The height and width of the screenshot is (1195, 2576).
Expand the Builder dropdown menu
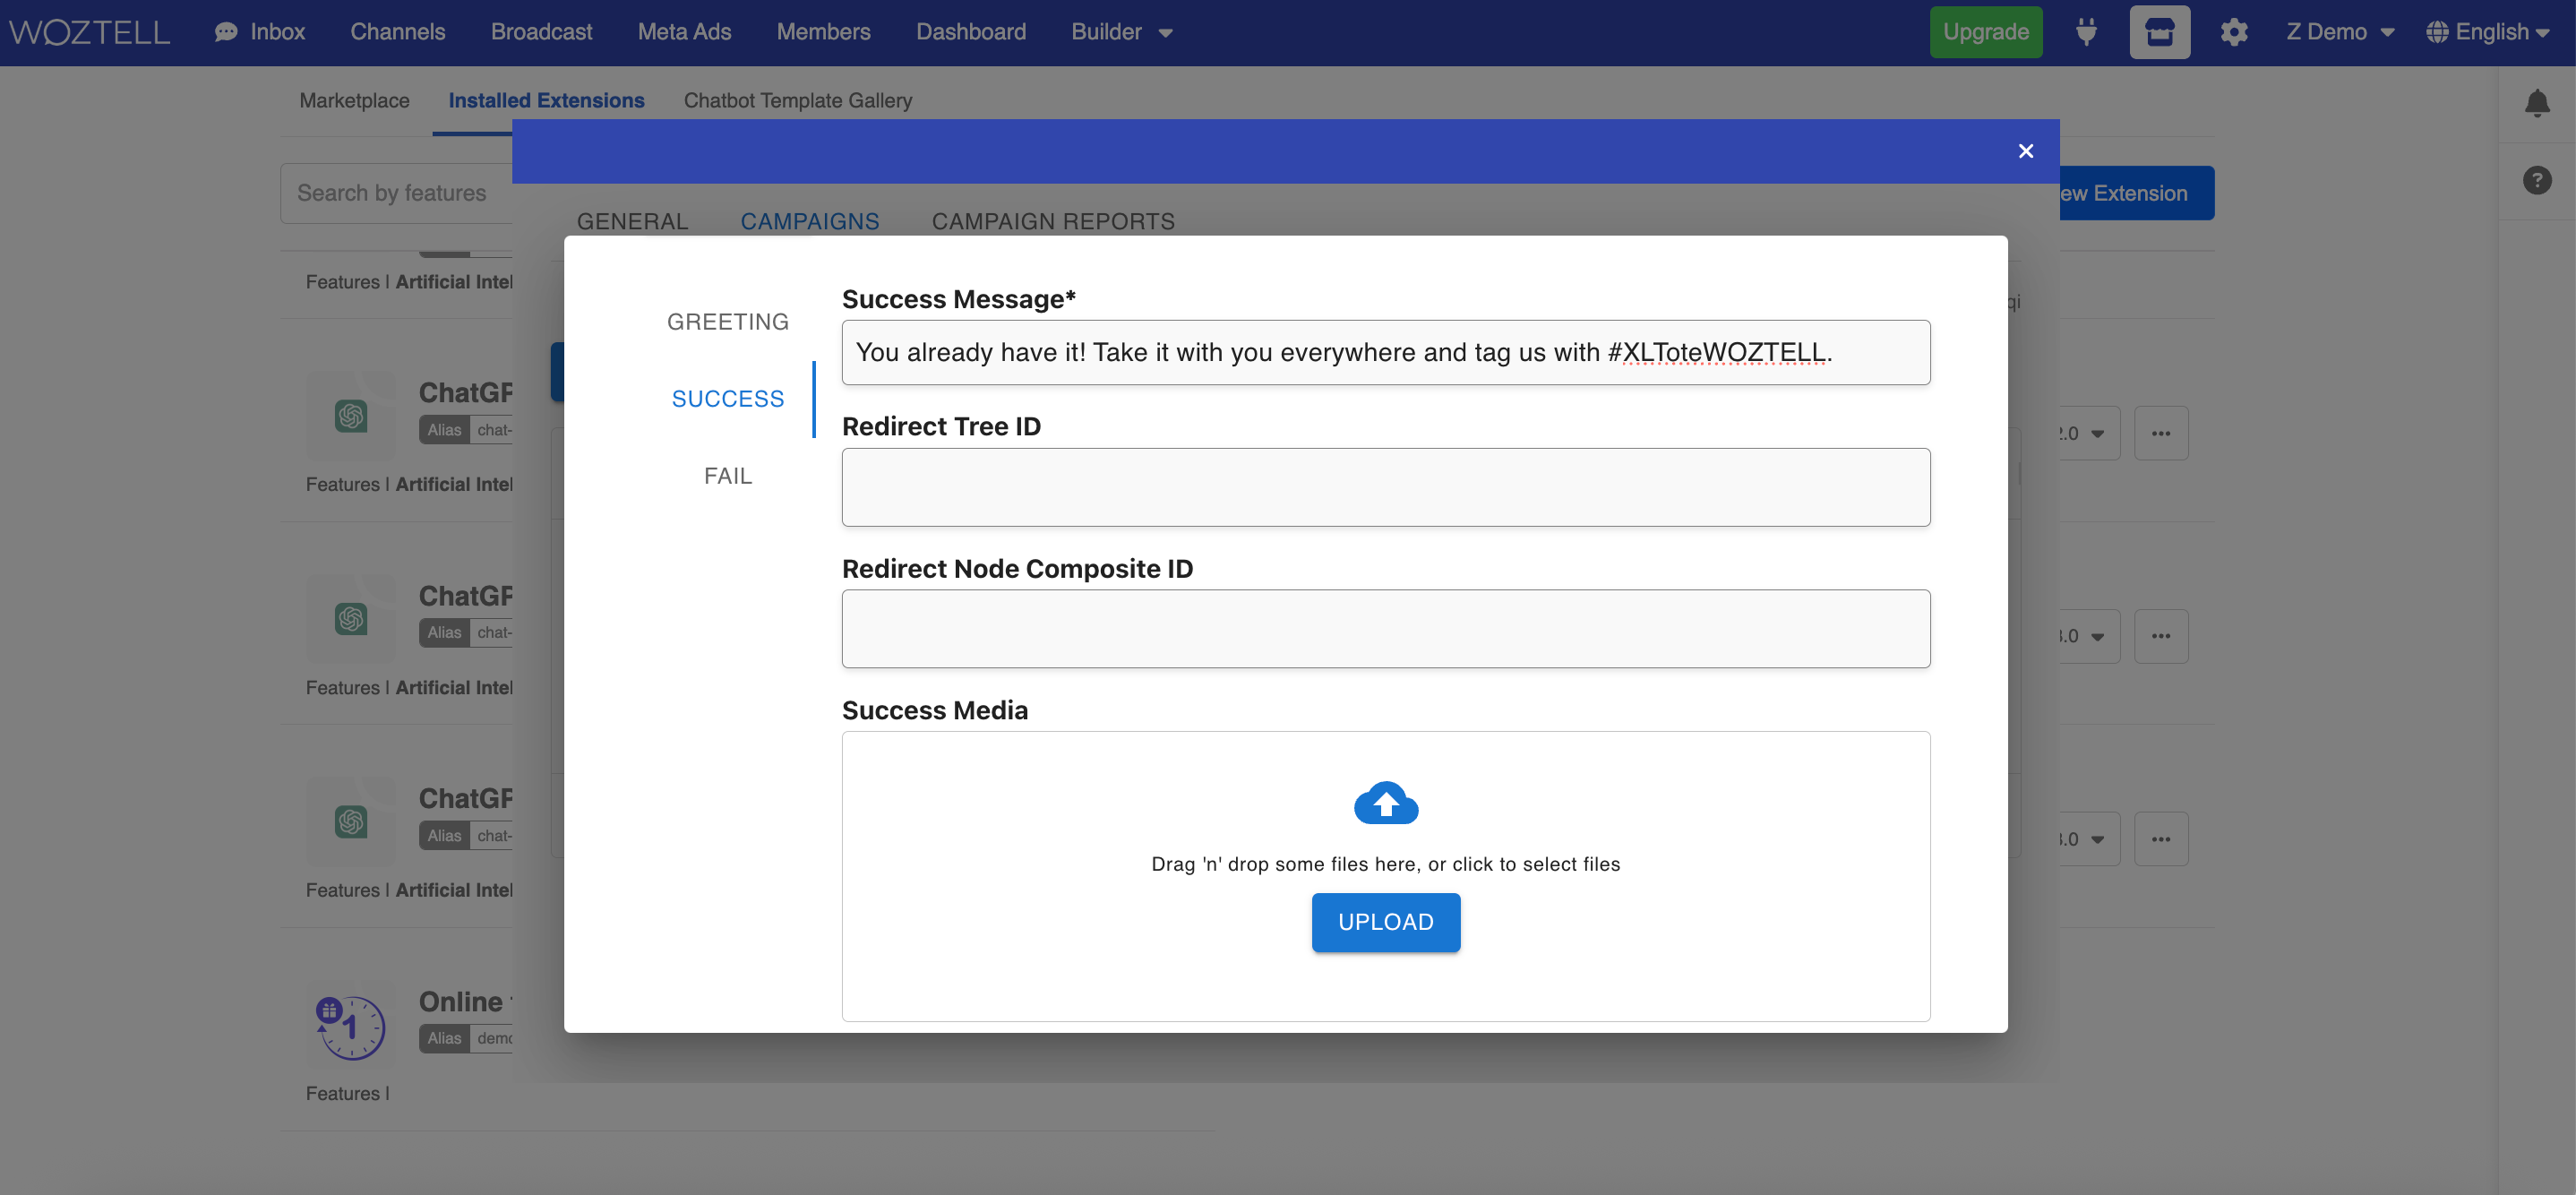click(x=1121, y=32)
